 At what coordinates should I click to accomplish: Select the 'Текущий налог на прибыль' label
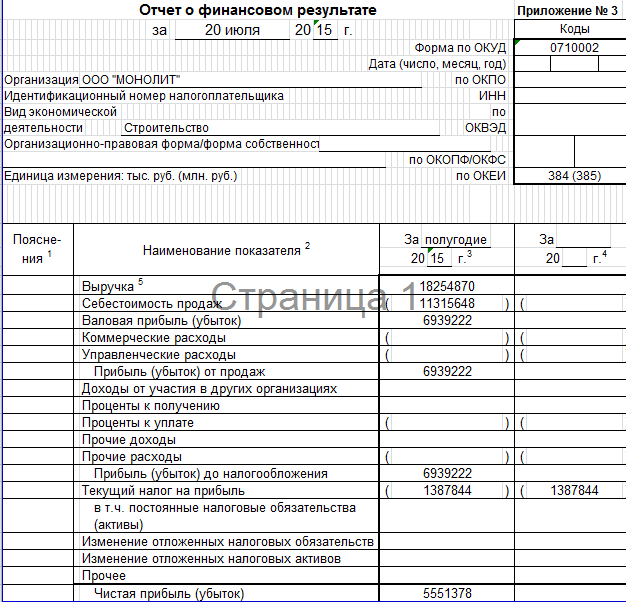[163, 491]
